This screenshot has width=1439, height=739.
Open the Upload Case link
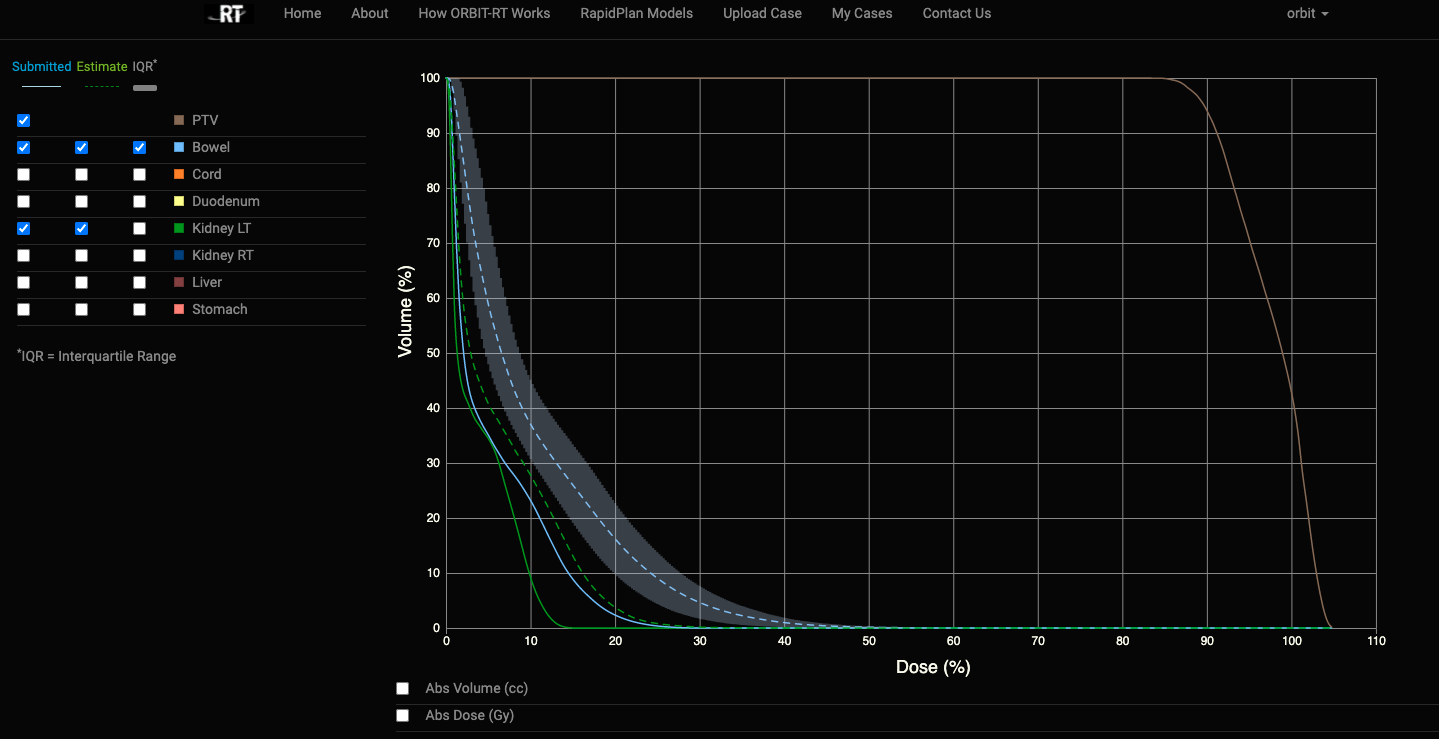point(762,14)
